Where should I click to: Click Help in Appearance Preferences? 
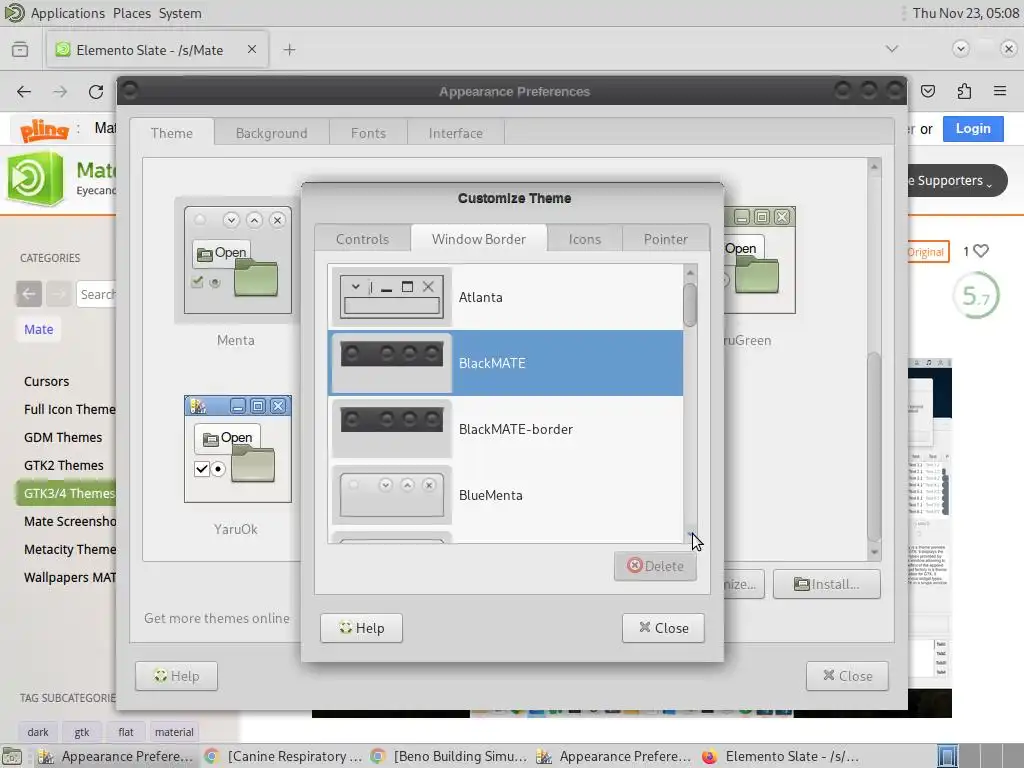pyautogui.click(x=176, y=676)
